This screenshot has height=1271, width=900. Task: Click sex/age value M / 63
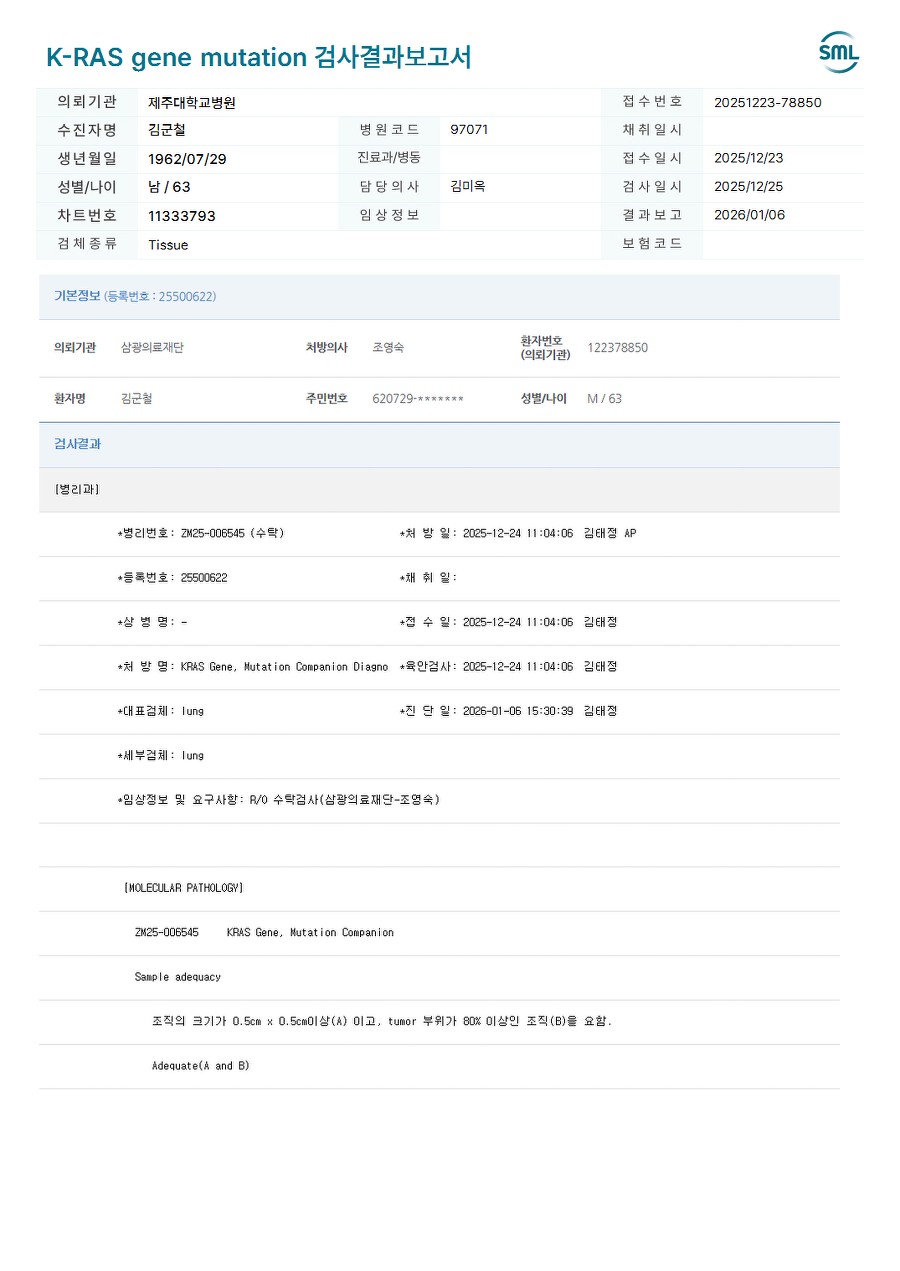[604, 399]
